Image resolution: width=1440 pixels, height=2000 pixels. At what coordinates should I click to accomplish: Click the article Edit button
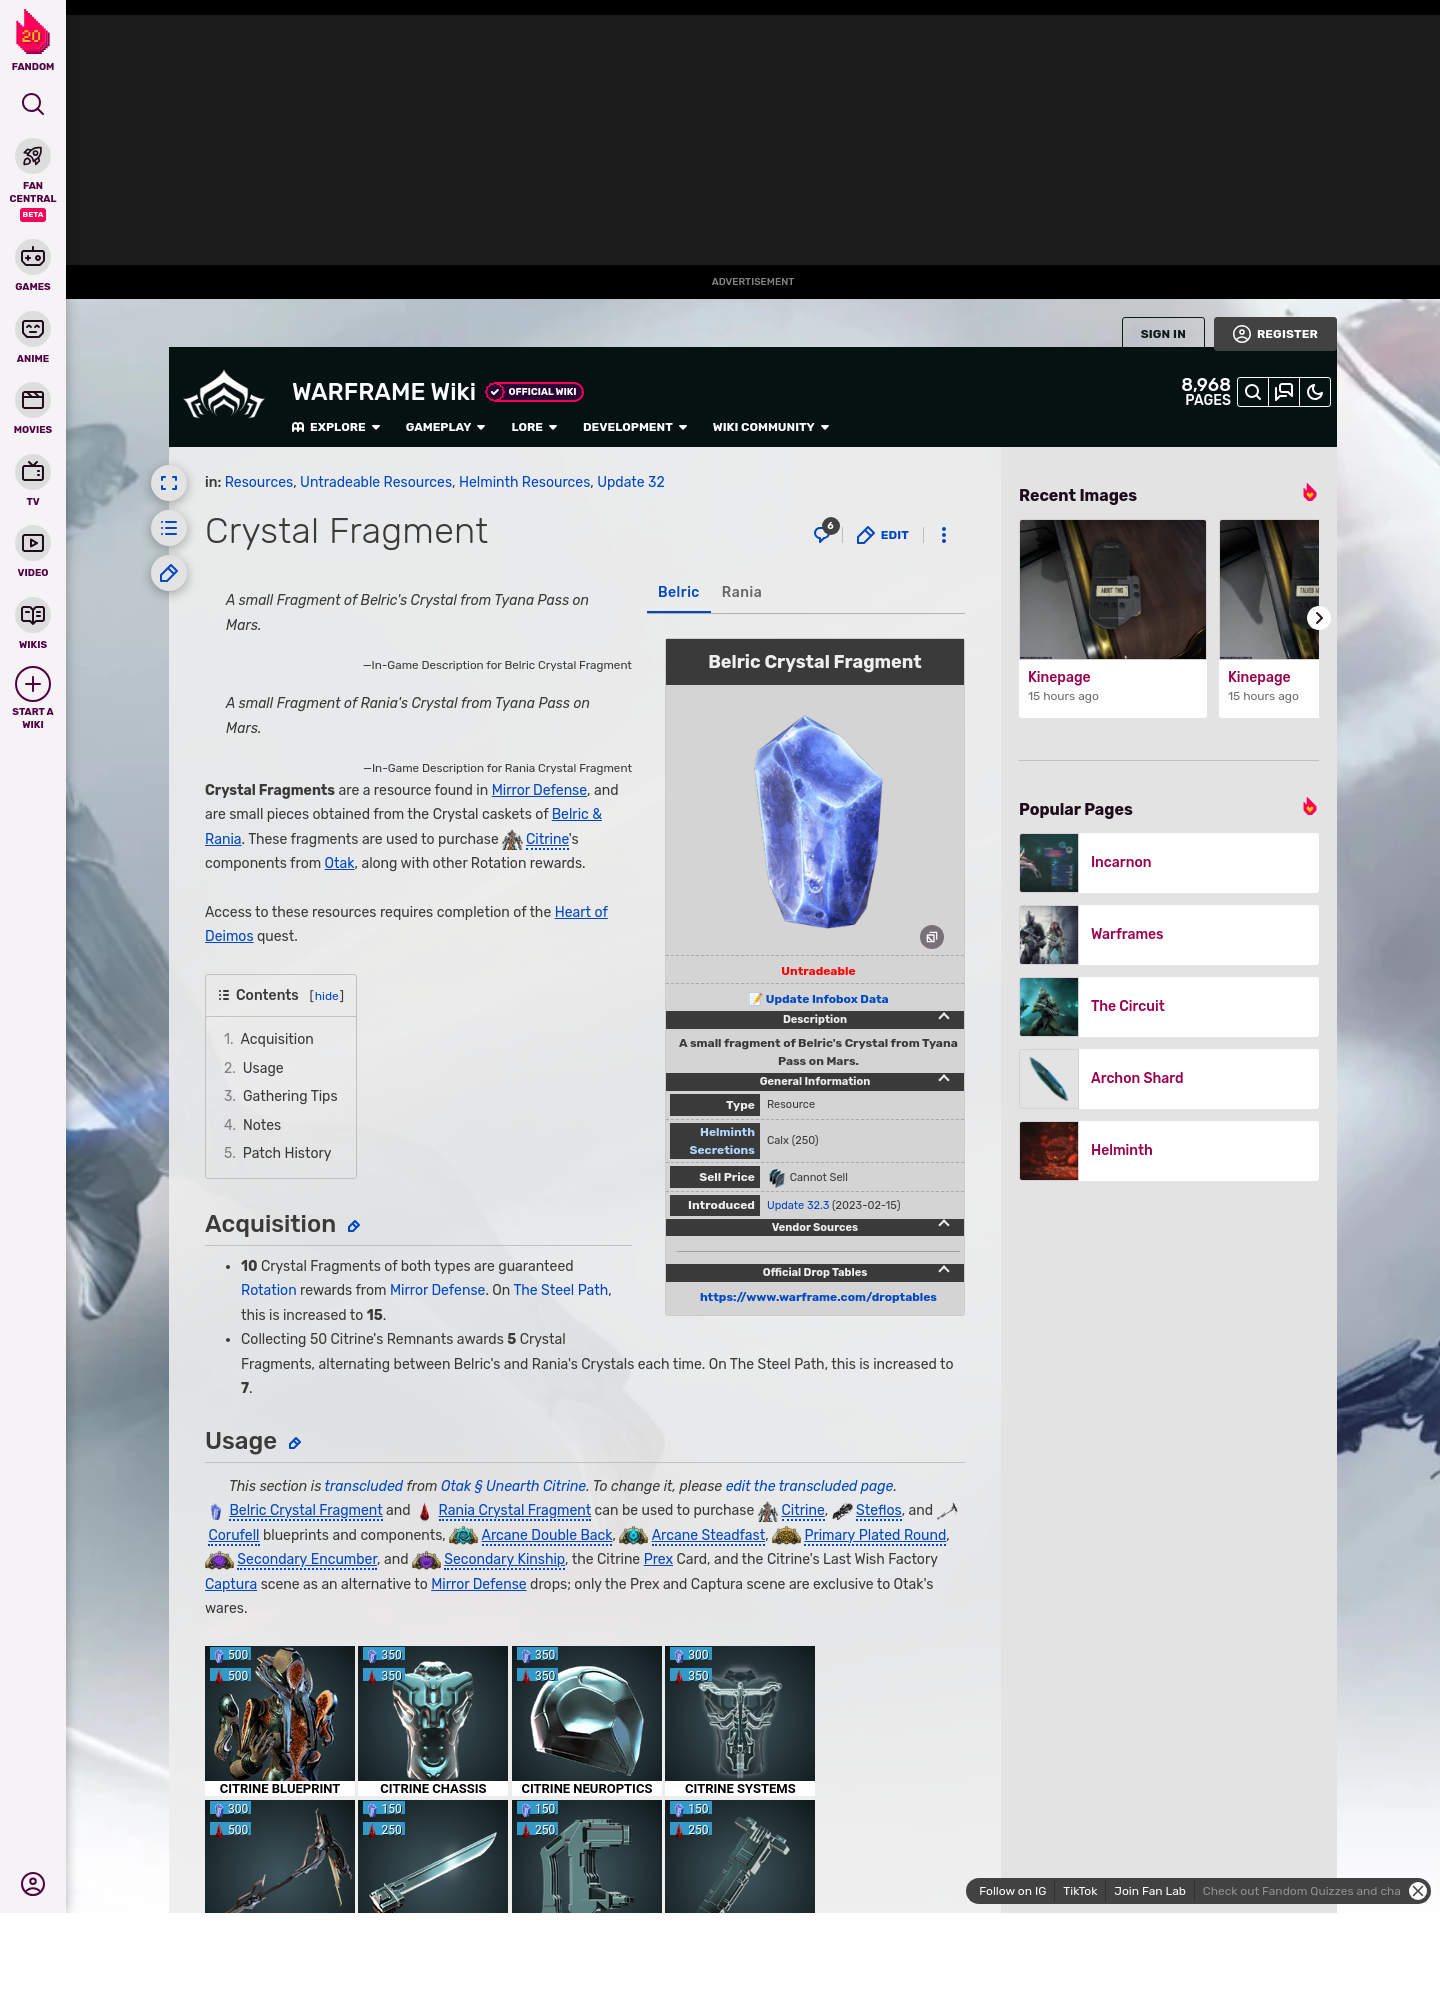pos(883,535)
